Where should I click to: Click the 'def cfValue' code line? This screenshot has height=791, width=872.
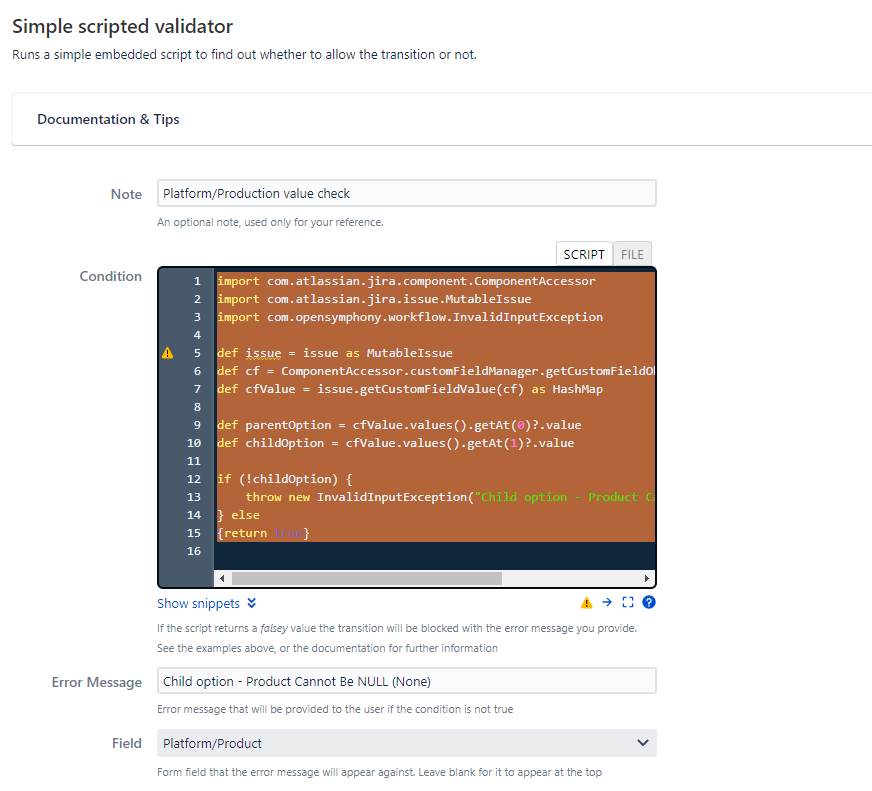click(x=410, y=389)
